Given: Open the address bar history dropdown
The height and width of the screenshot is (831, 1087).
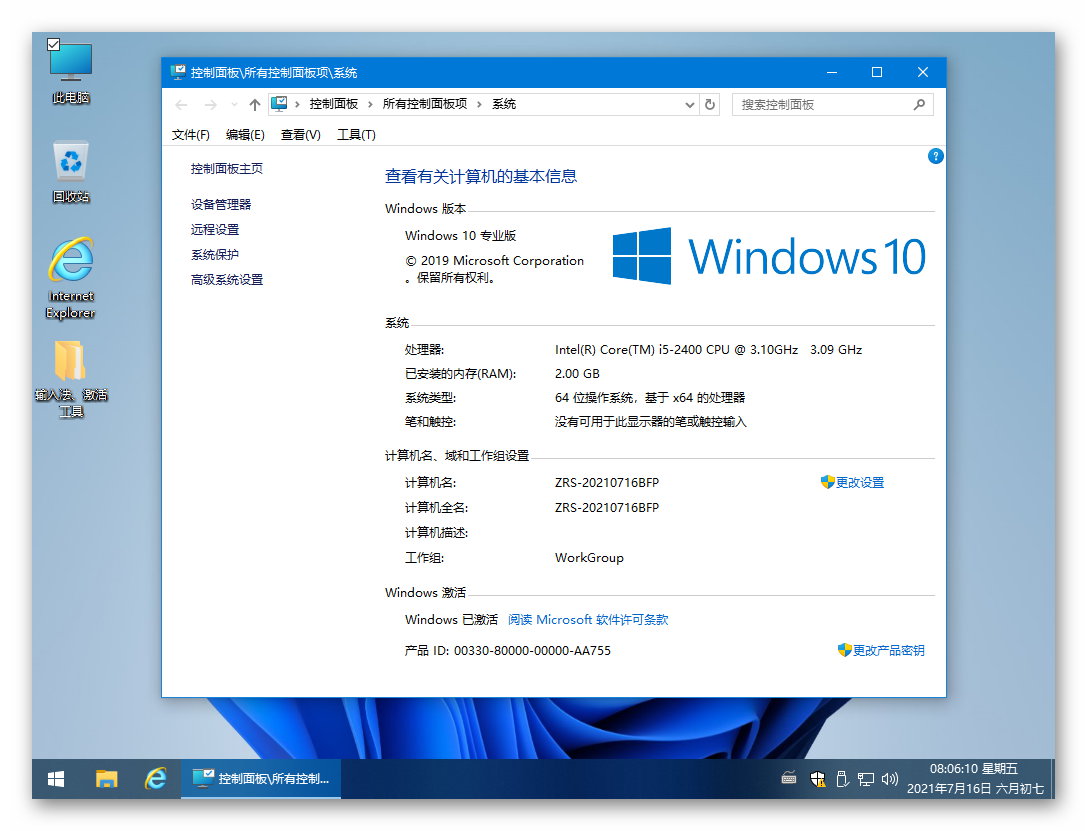Looking at the screenshot, I should pos(690,105).
